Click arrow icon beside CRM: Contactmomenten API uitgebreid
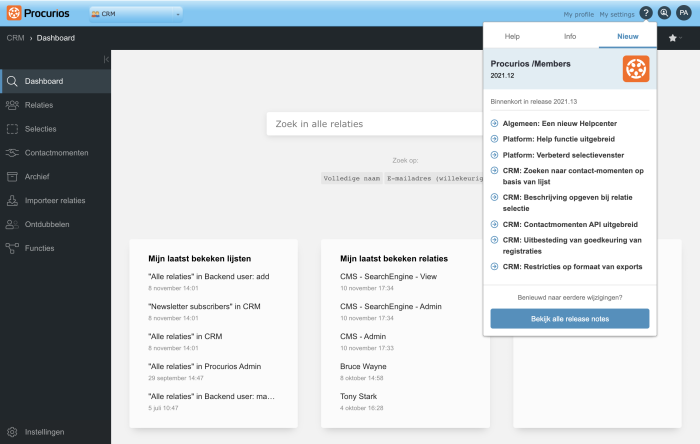Image resolution: width=700 pixels, height=444 pixels. tap(494, 224)
